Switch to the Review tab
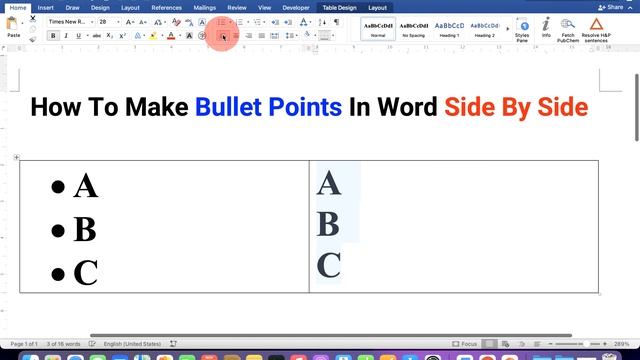The height and width of the screenshot is (360, 640). [237, 8]
